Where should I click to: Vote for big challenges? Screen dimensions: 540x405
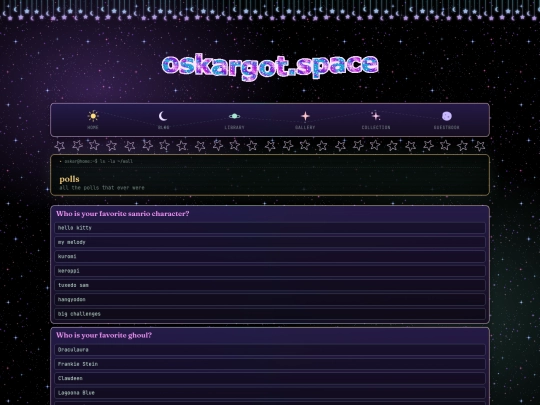tap(270, 314)
